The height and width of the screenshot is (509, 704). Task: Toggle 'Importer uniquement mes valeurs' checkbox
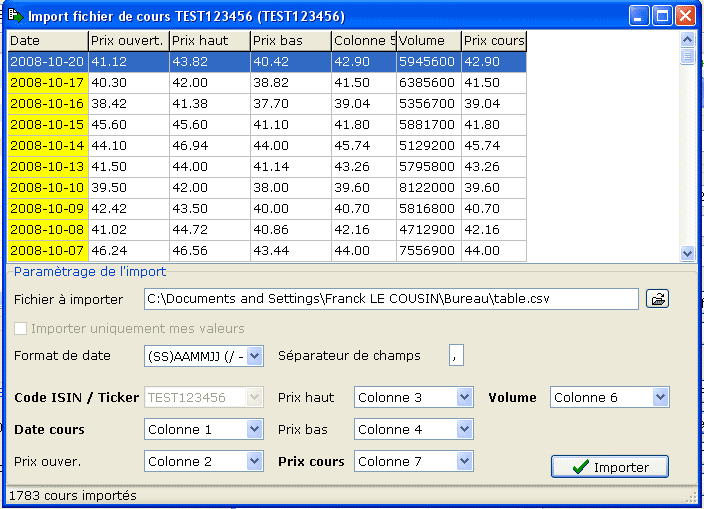click(x=20, y=329)
